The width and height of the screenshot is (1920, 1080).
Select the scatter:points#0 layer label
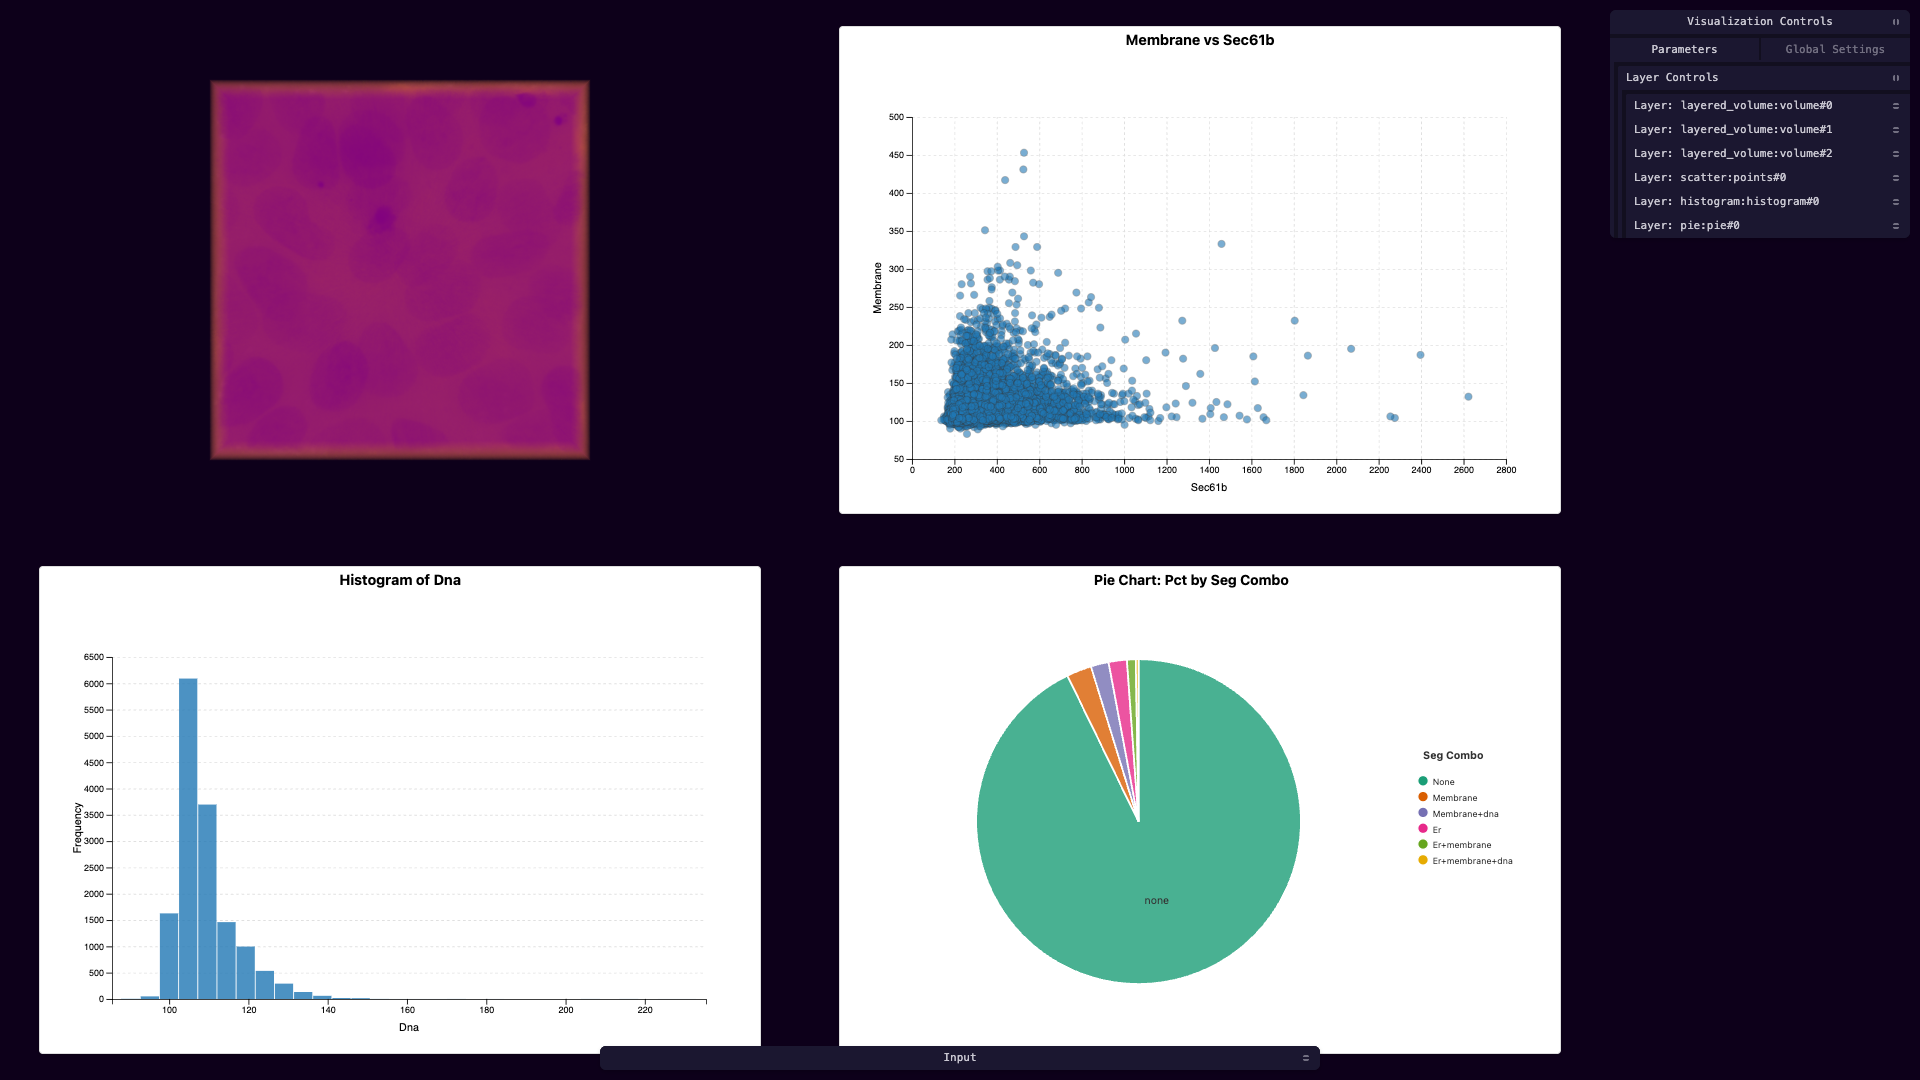tap(1710, 177)
